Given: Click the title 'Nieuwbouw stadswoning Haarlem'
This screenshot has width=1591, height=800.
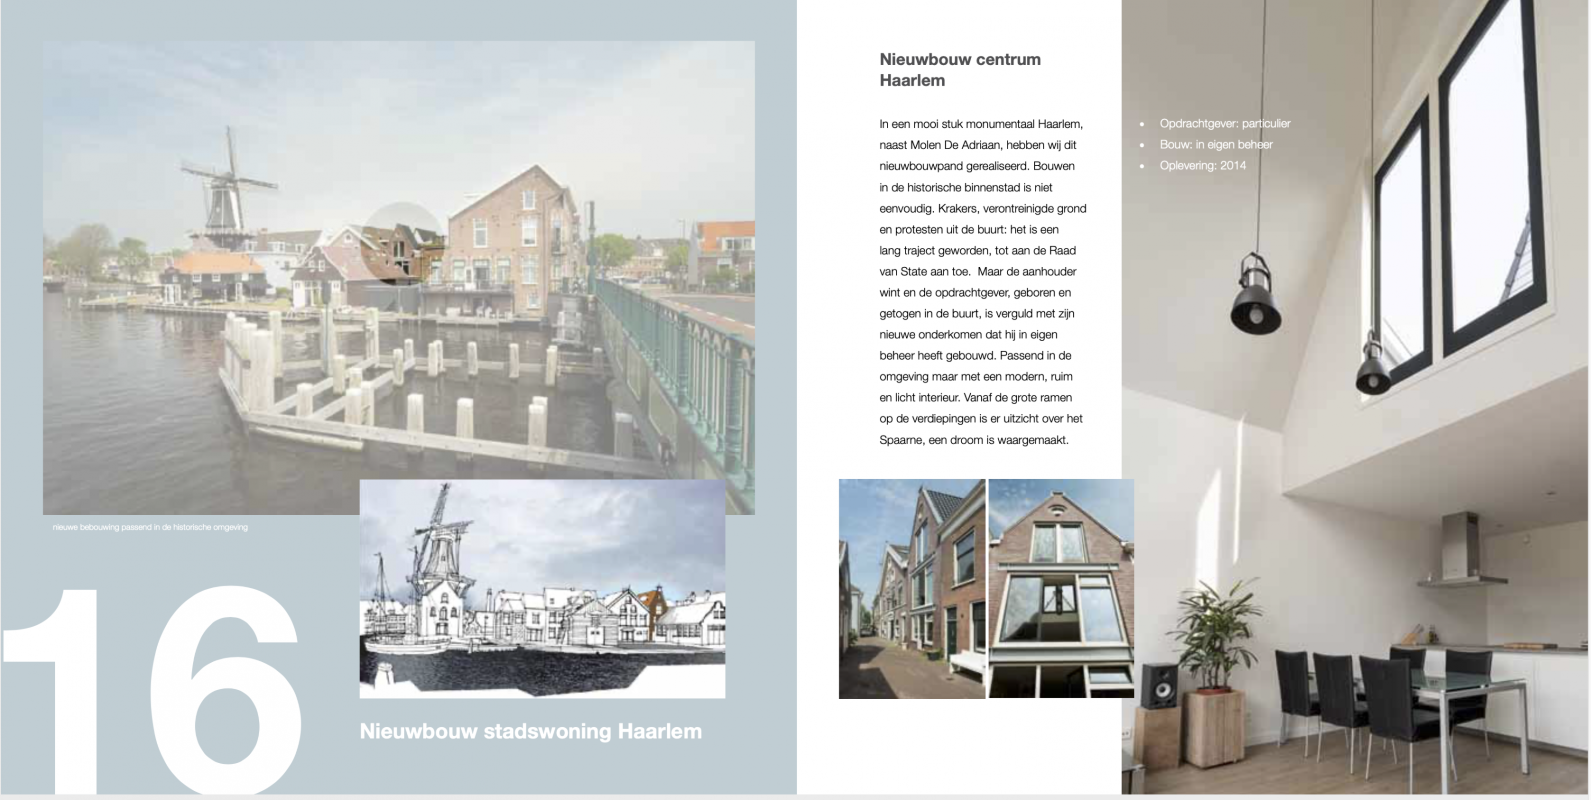Looking at the screenshot, I should 530,732.
